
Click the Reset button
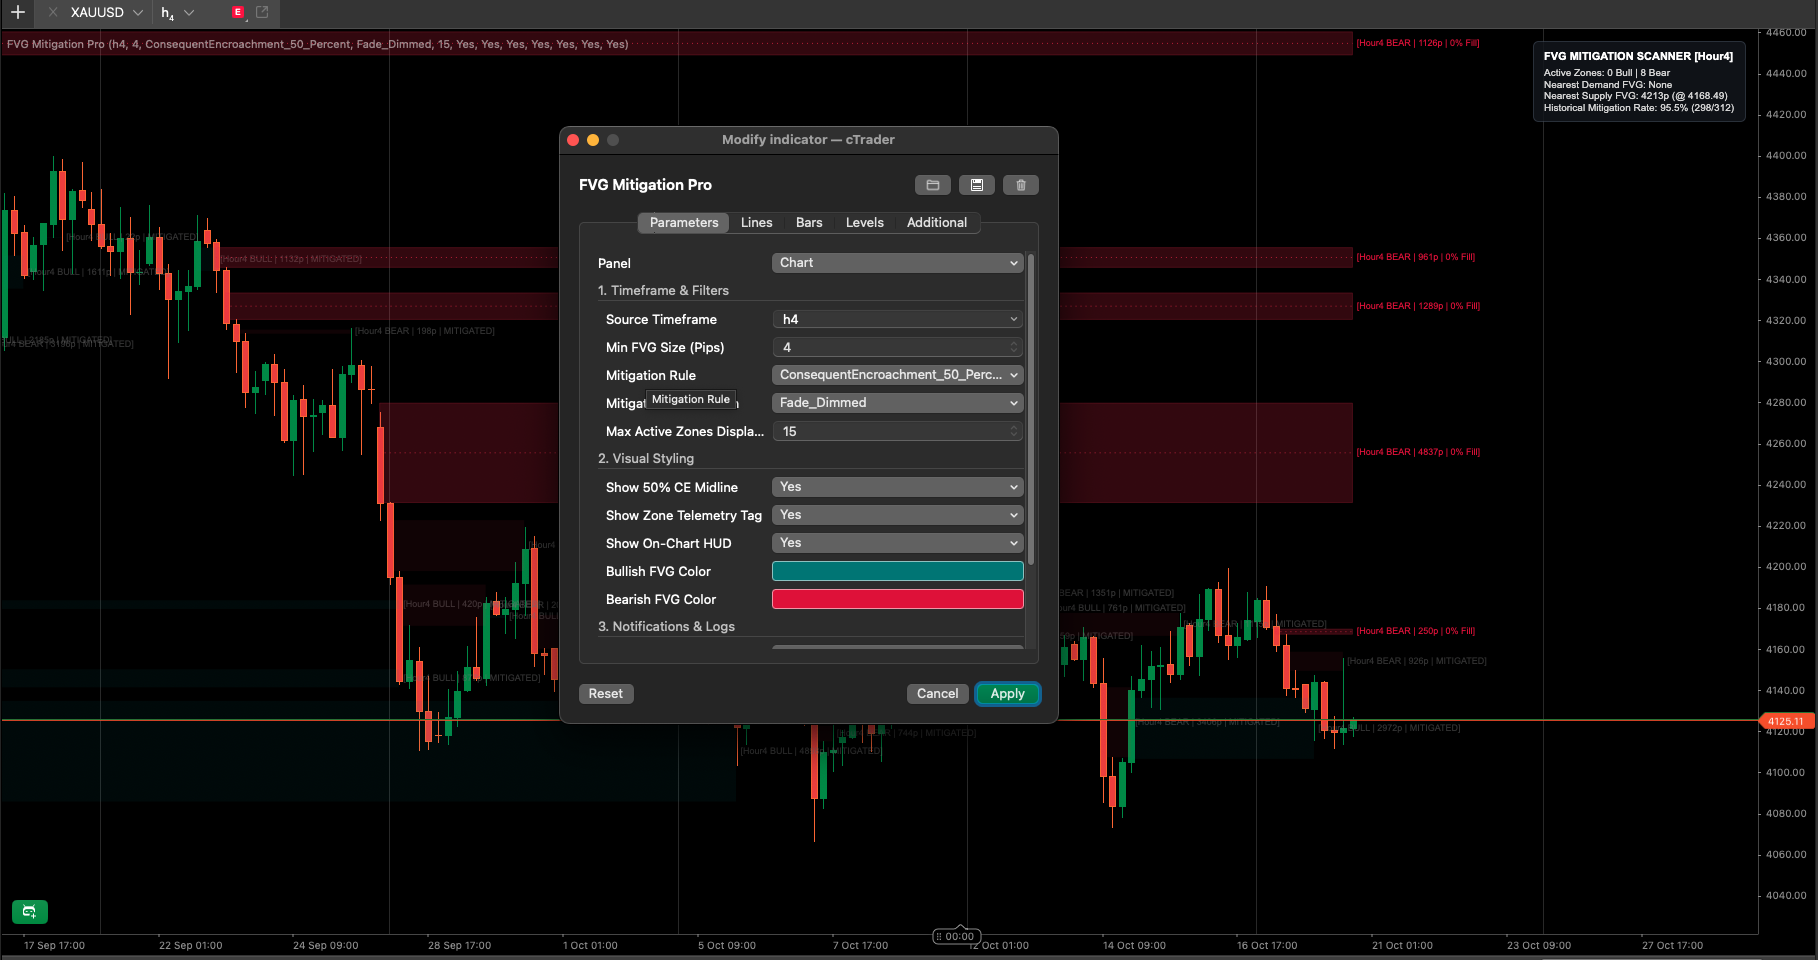[605, 694]
